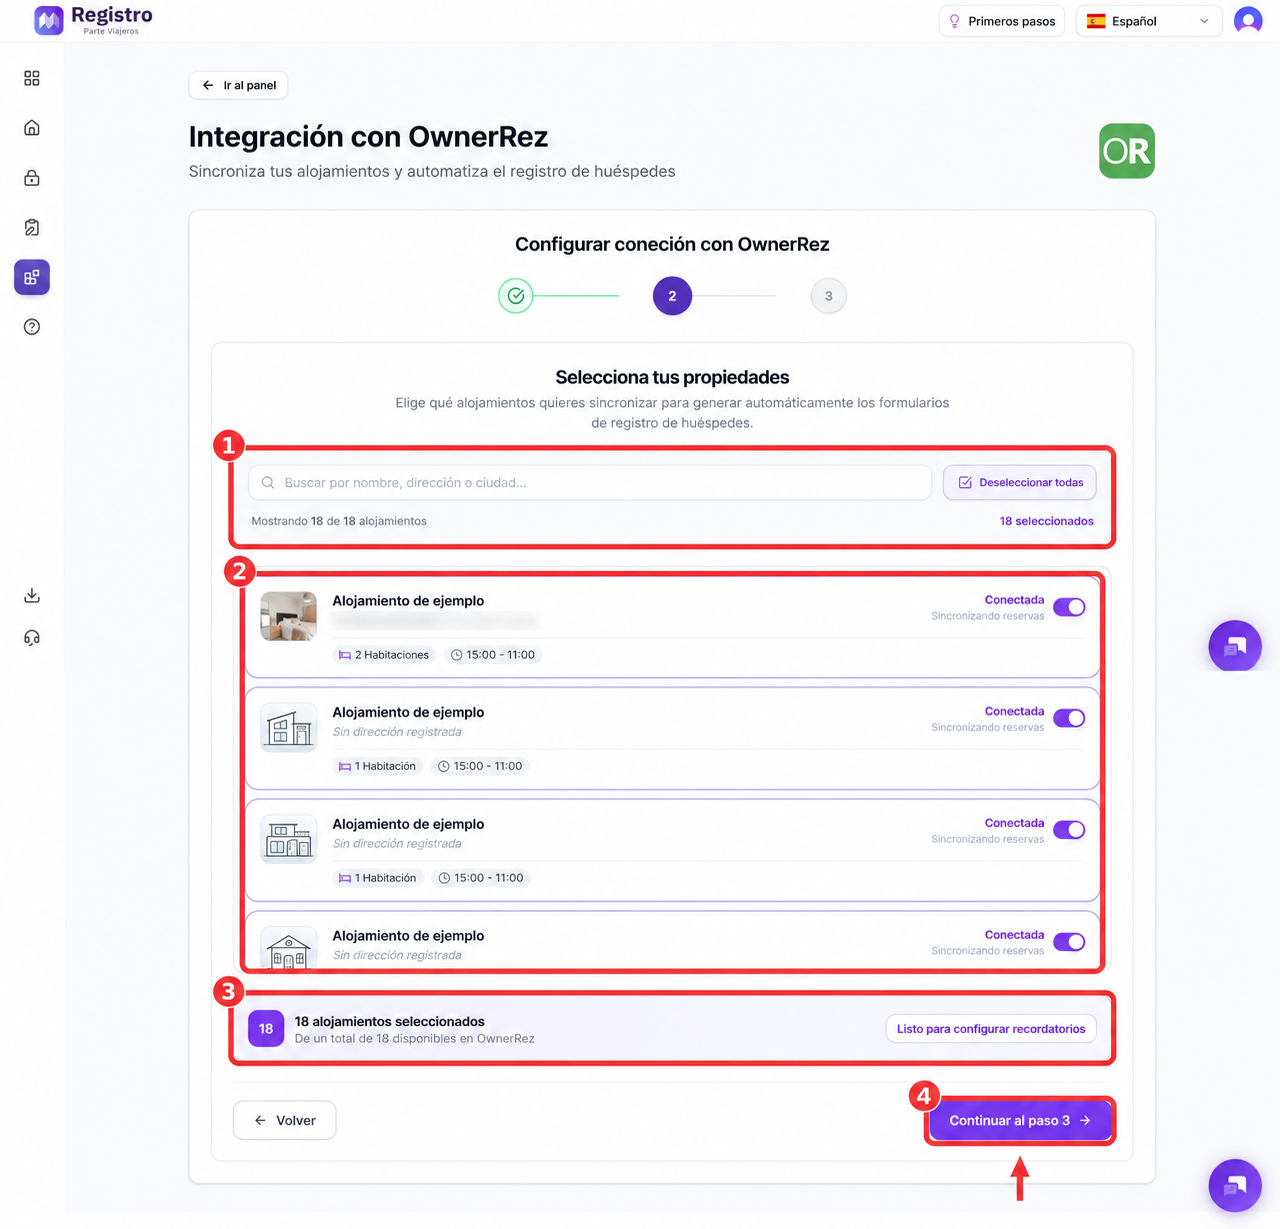
Task: Click the language dropdown chevron arrow
Action: (x=1204, y=21)
